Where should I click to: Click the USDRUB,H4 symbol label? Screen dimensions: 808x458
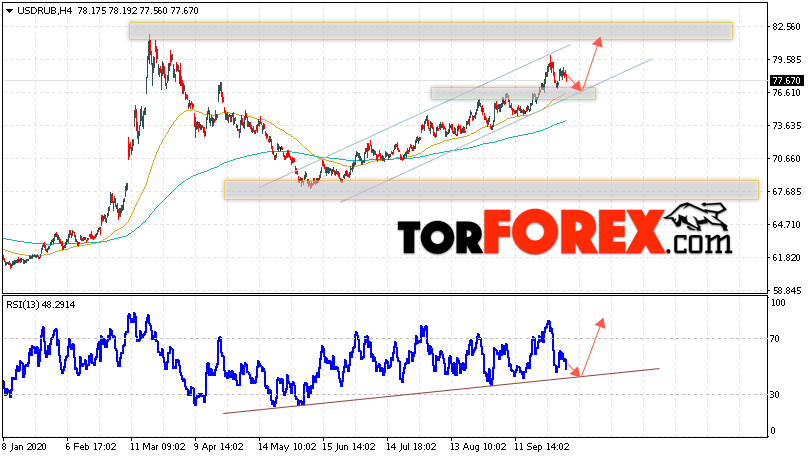click(x=44, y=11)
